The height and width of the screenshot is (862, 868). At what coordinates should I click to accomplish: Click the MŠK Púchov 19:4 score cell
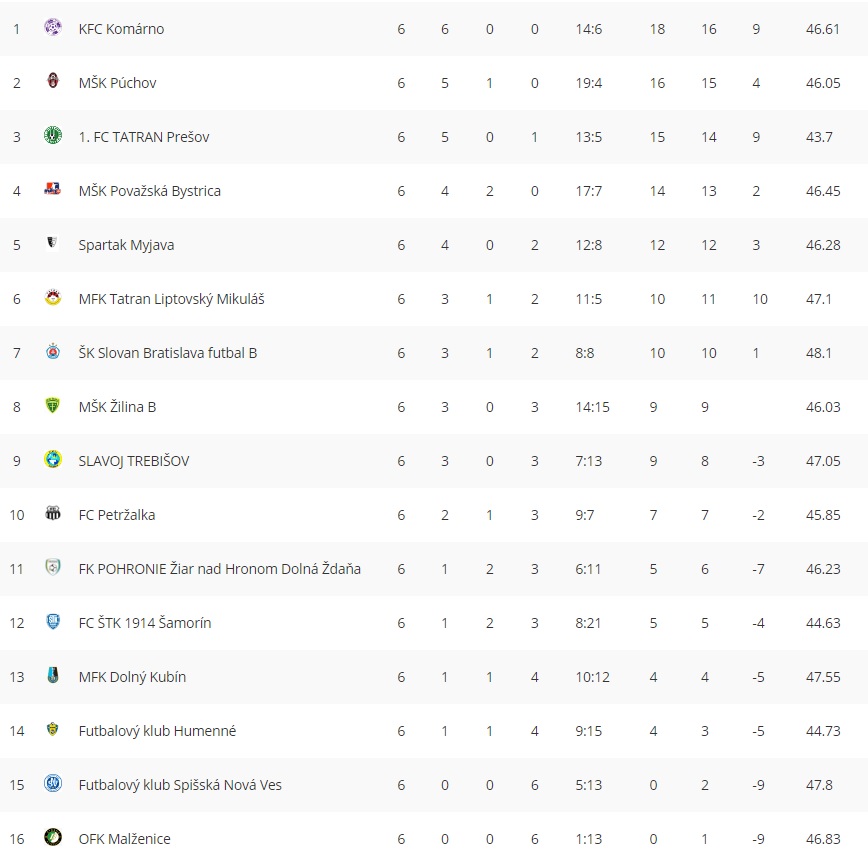[x=590, y=83]
